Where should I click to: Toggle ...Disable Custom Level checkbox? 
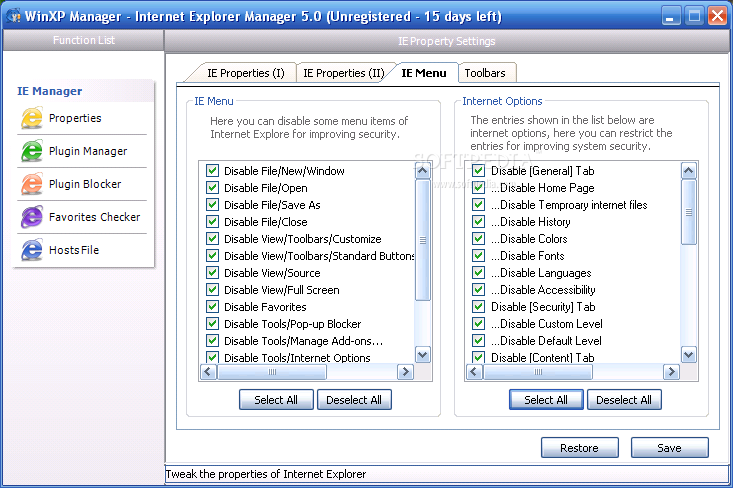pyautogui.click(x=478, y=323)
